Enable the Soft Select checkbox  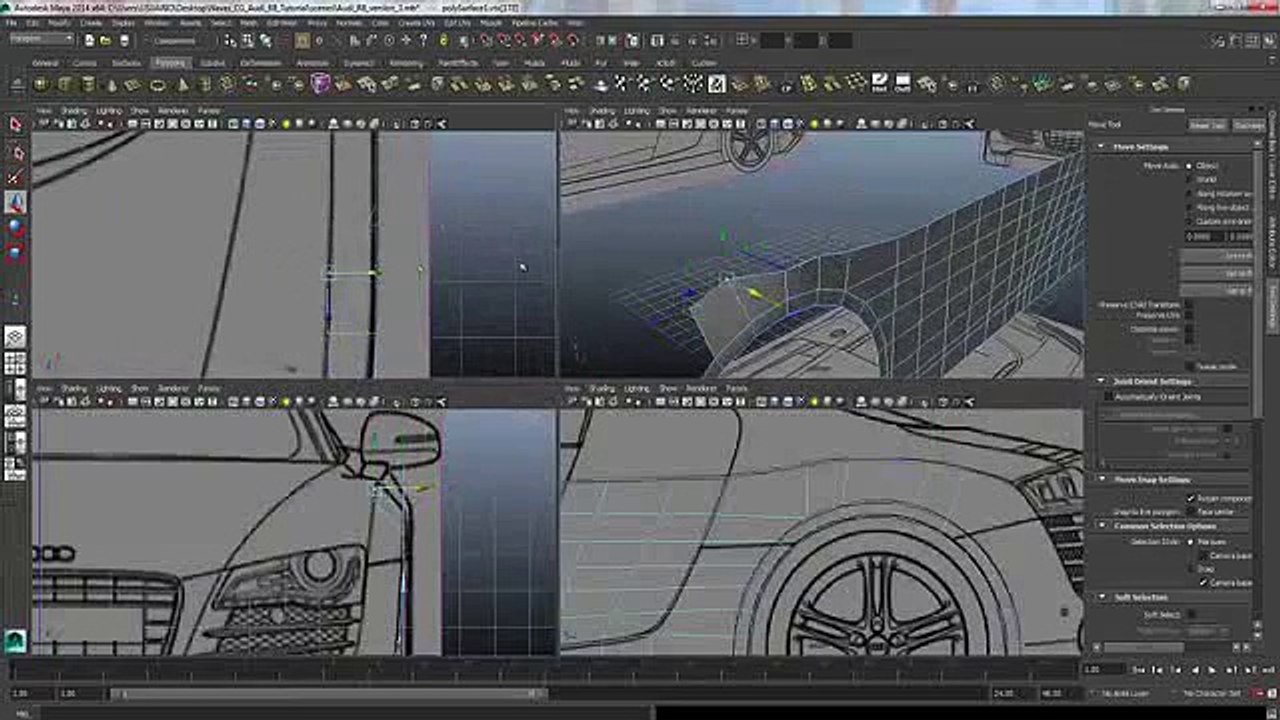pyautogui.click(x=1190, y=614)
